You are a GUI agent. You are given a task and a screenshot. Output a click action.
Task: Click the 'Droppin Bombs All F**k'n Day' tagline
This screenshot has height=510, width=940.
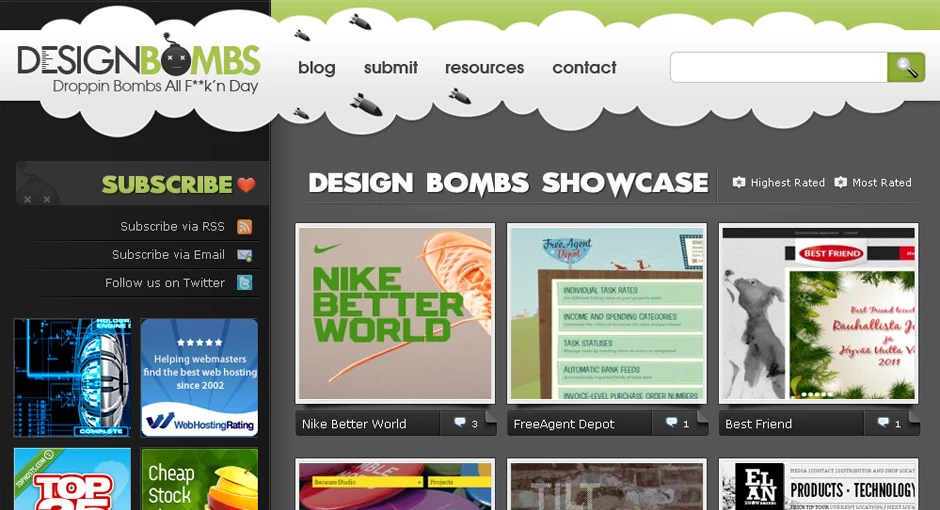point(155,86)
